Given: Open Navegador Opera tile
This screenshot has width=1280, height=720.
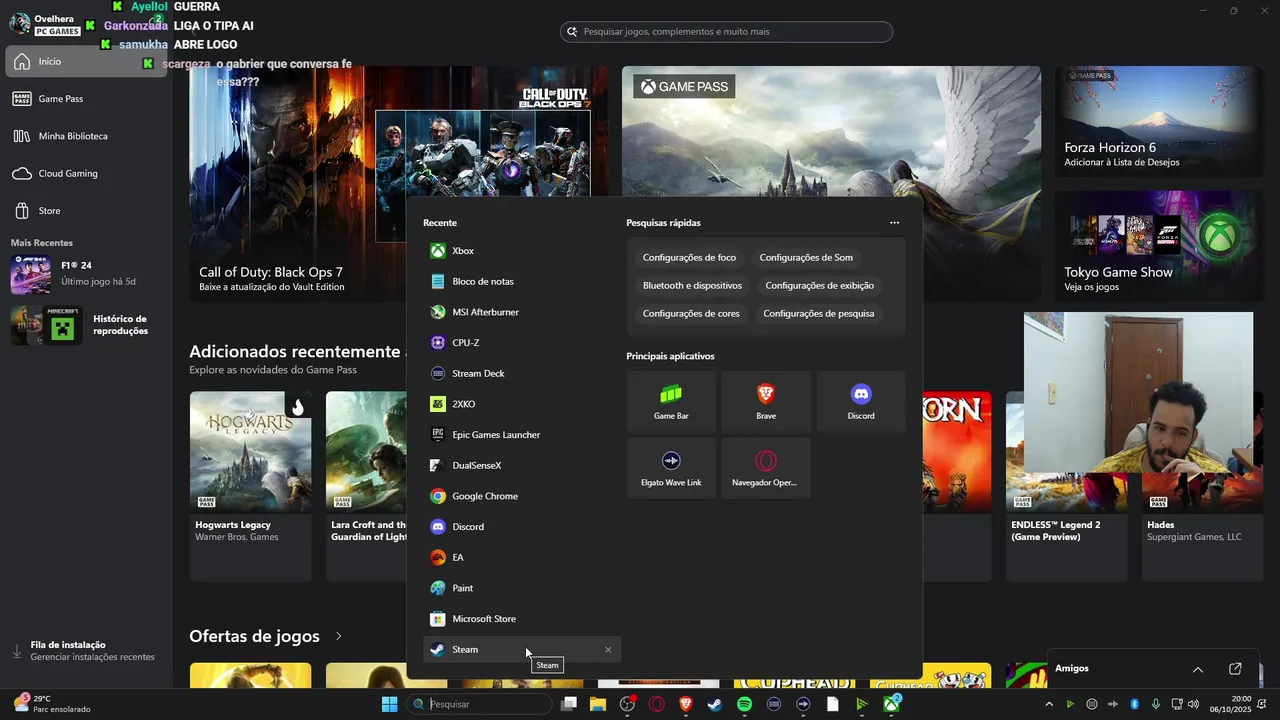Looking at the screenshot, I should (766, 468).
